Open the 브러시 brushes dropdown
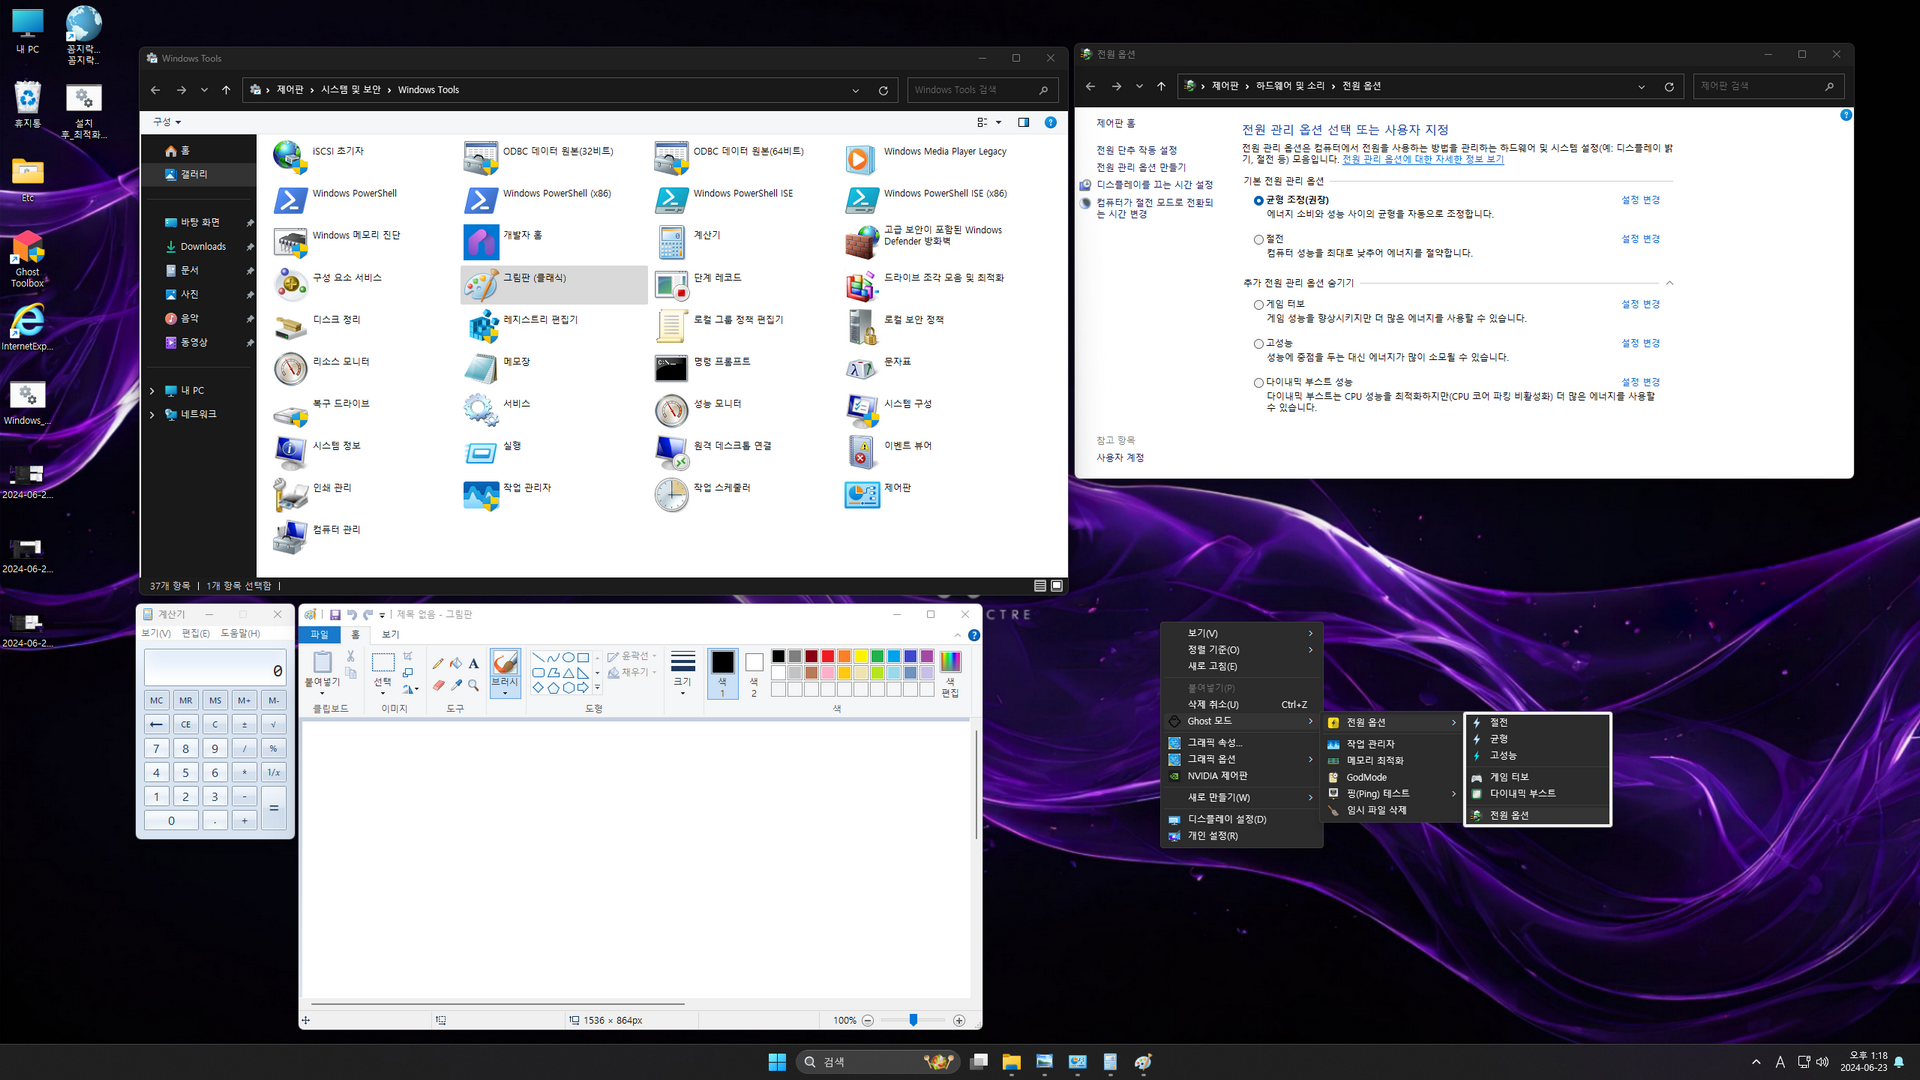Screen dimensions: 1920x1080 (505, 688)
